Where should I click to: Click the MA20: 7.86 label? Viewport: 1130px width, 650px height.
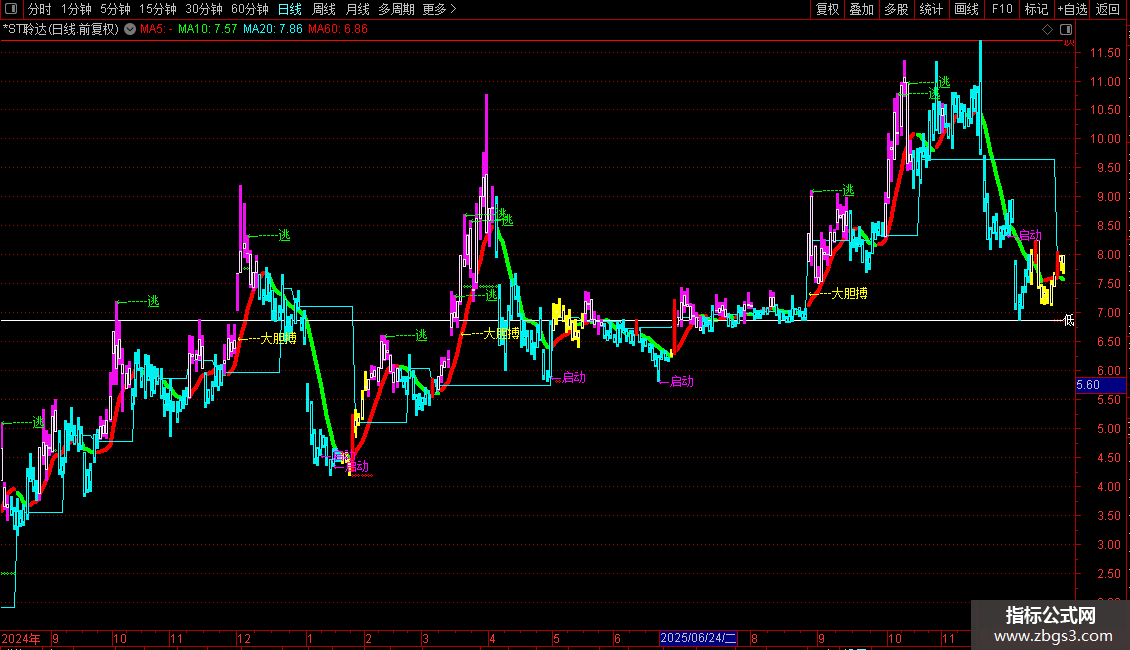point(272,29)
